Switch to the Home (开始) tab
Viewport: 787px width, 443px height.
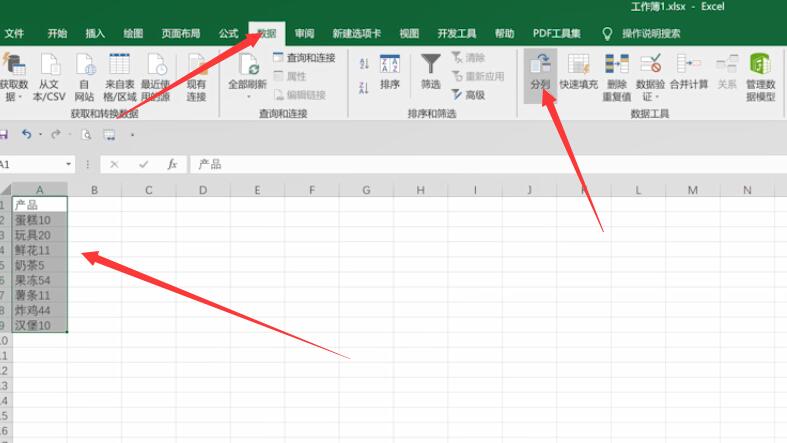click(x=57, y=34)
